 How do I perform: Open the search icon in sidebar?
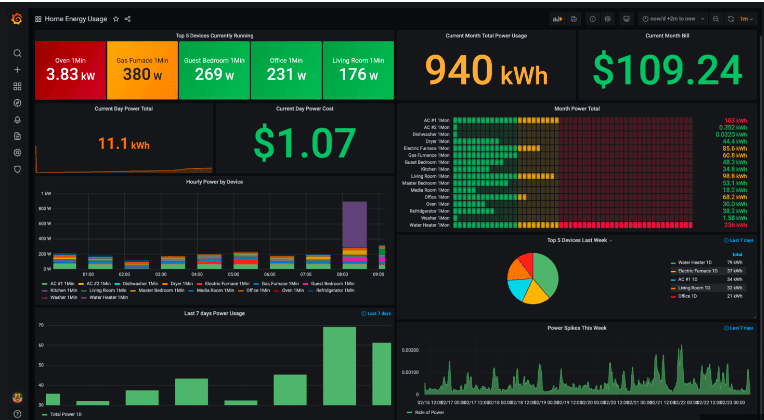[x=17, y=53]
